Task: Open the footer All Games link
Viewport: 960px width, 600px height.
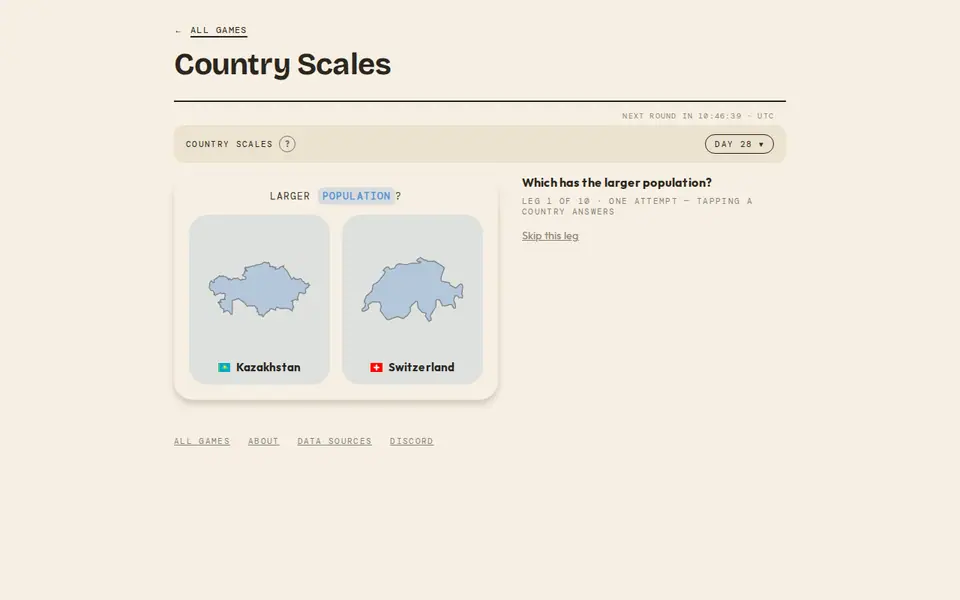Action: tap(201, 441)
